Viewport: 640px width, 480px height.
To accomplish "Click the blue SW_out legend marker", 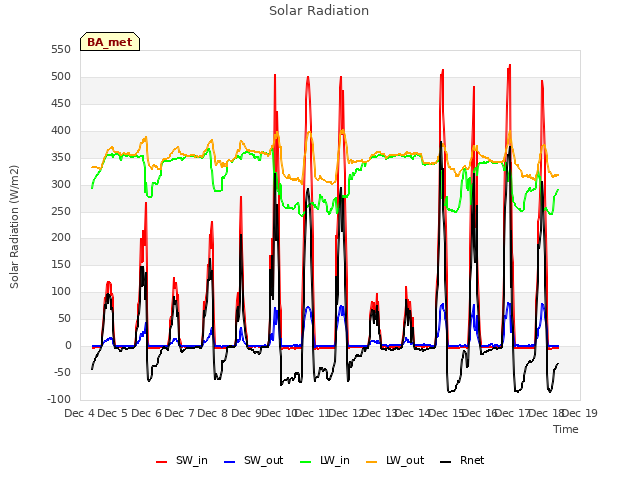I will pyautogui.click(x=230, y=462).
